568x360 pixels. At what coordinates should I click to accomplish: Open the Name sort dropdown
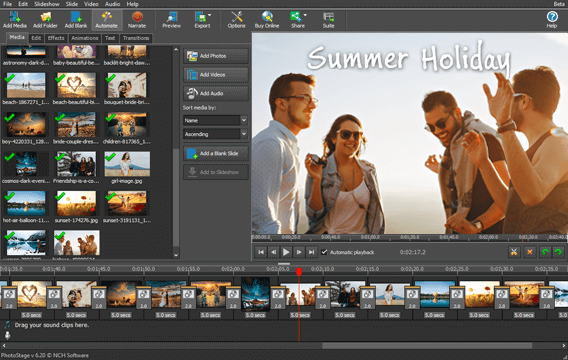215,120
